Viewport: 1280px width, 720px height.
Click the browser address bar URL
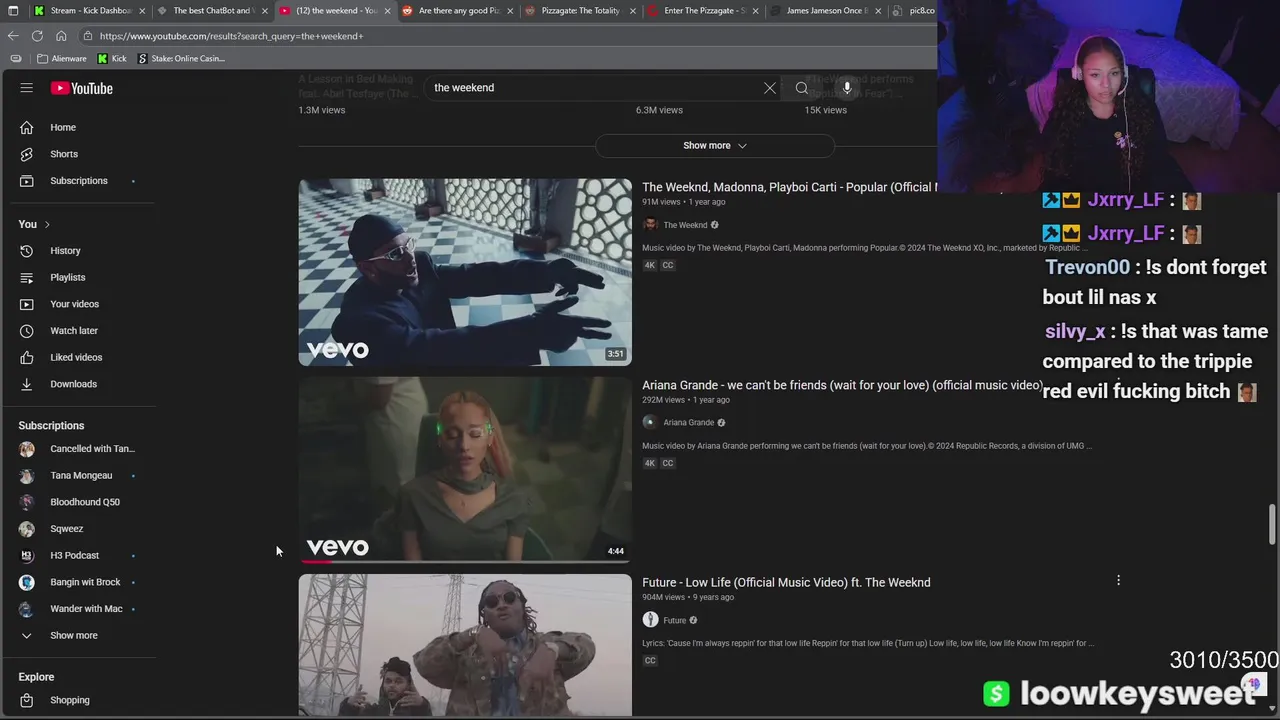(232, 36)
